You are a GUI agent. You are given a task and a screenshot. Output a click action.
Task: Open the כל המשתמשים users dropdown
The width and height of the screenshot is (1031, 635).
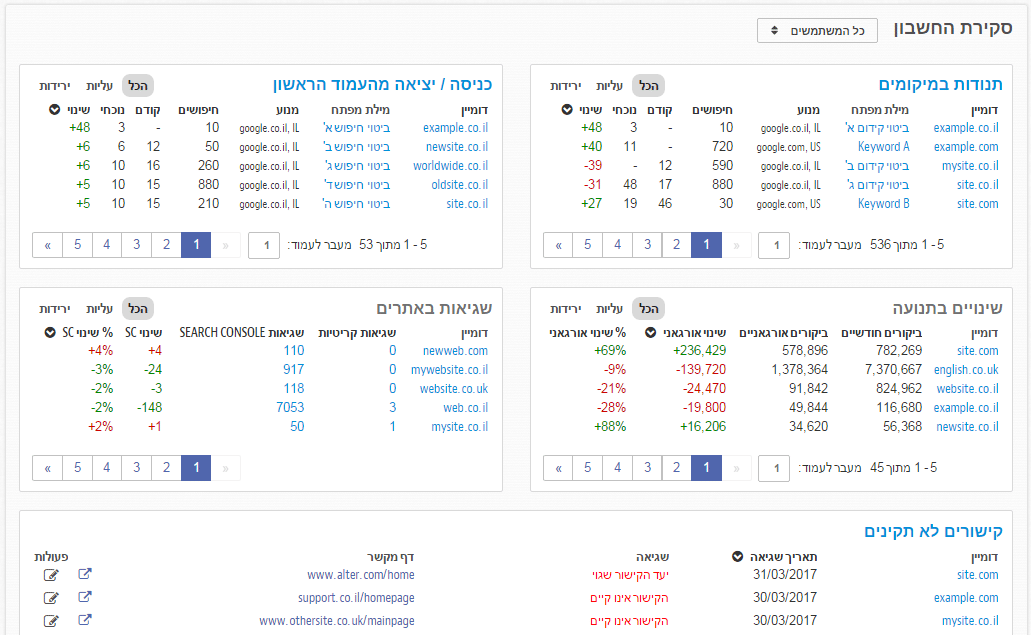pyautogui.click(x=817, y=31)
